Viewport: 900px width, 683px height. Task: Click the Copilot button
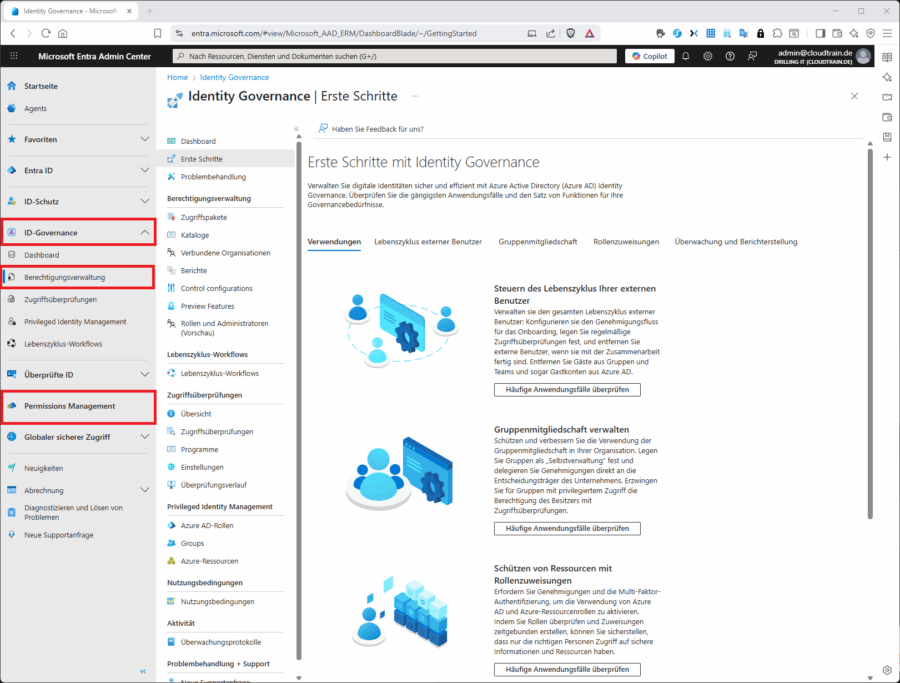click(650, 56)
